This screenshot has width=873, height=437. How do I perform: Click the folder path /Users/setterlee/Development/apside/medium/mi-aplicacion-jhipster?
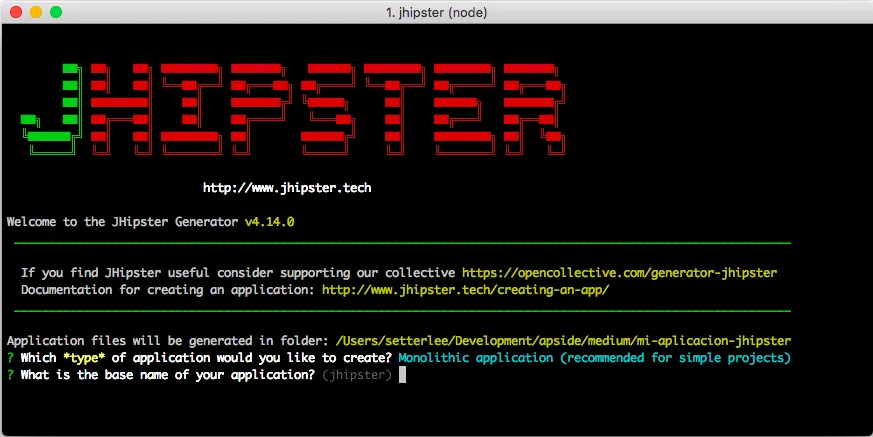pyautogui.click(x=563, y=341)
